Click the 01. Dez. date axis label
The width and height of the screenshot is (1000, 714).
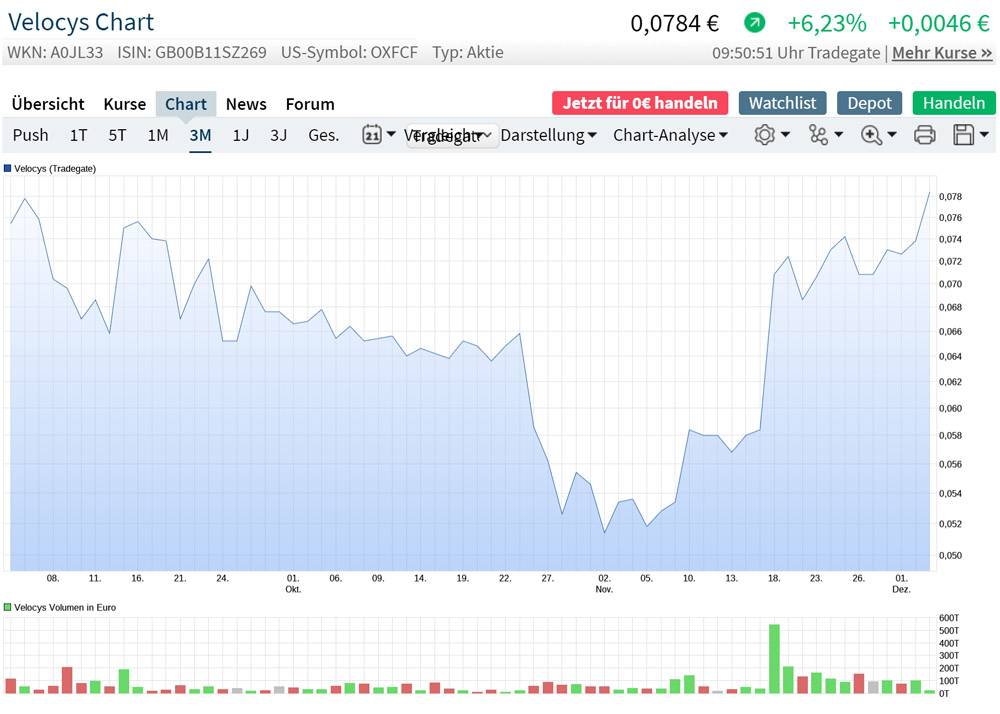pos(901,583)
